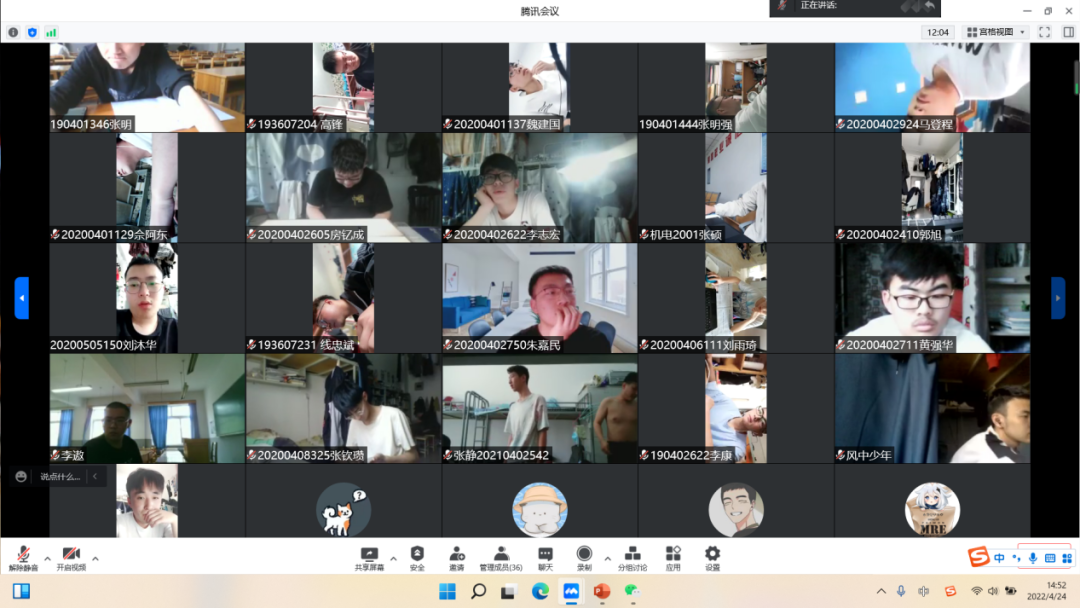Toggle full screen mode icon
The image size is (1080, 608).
tap(1044, 32)
